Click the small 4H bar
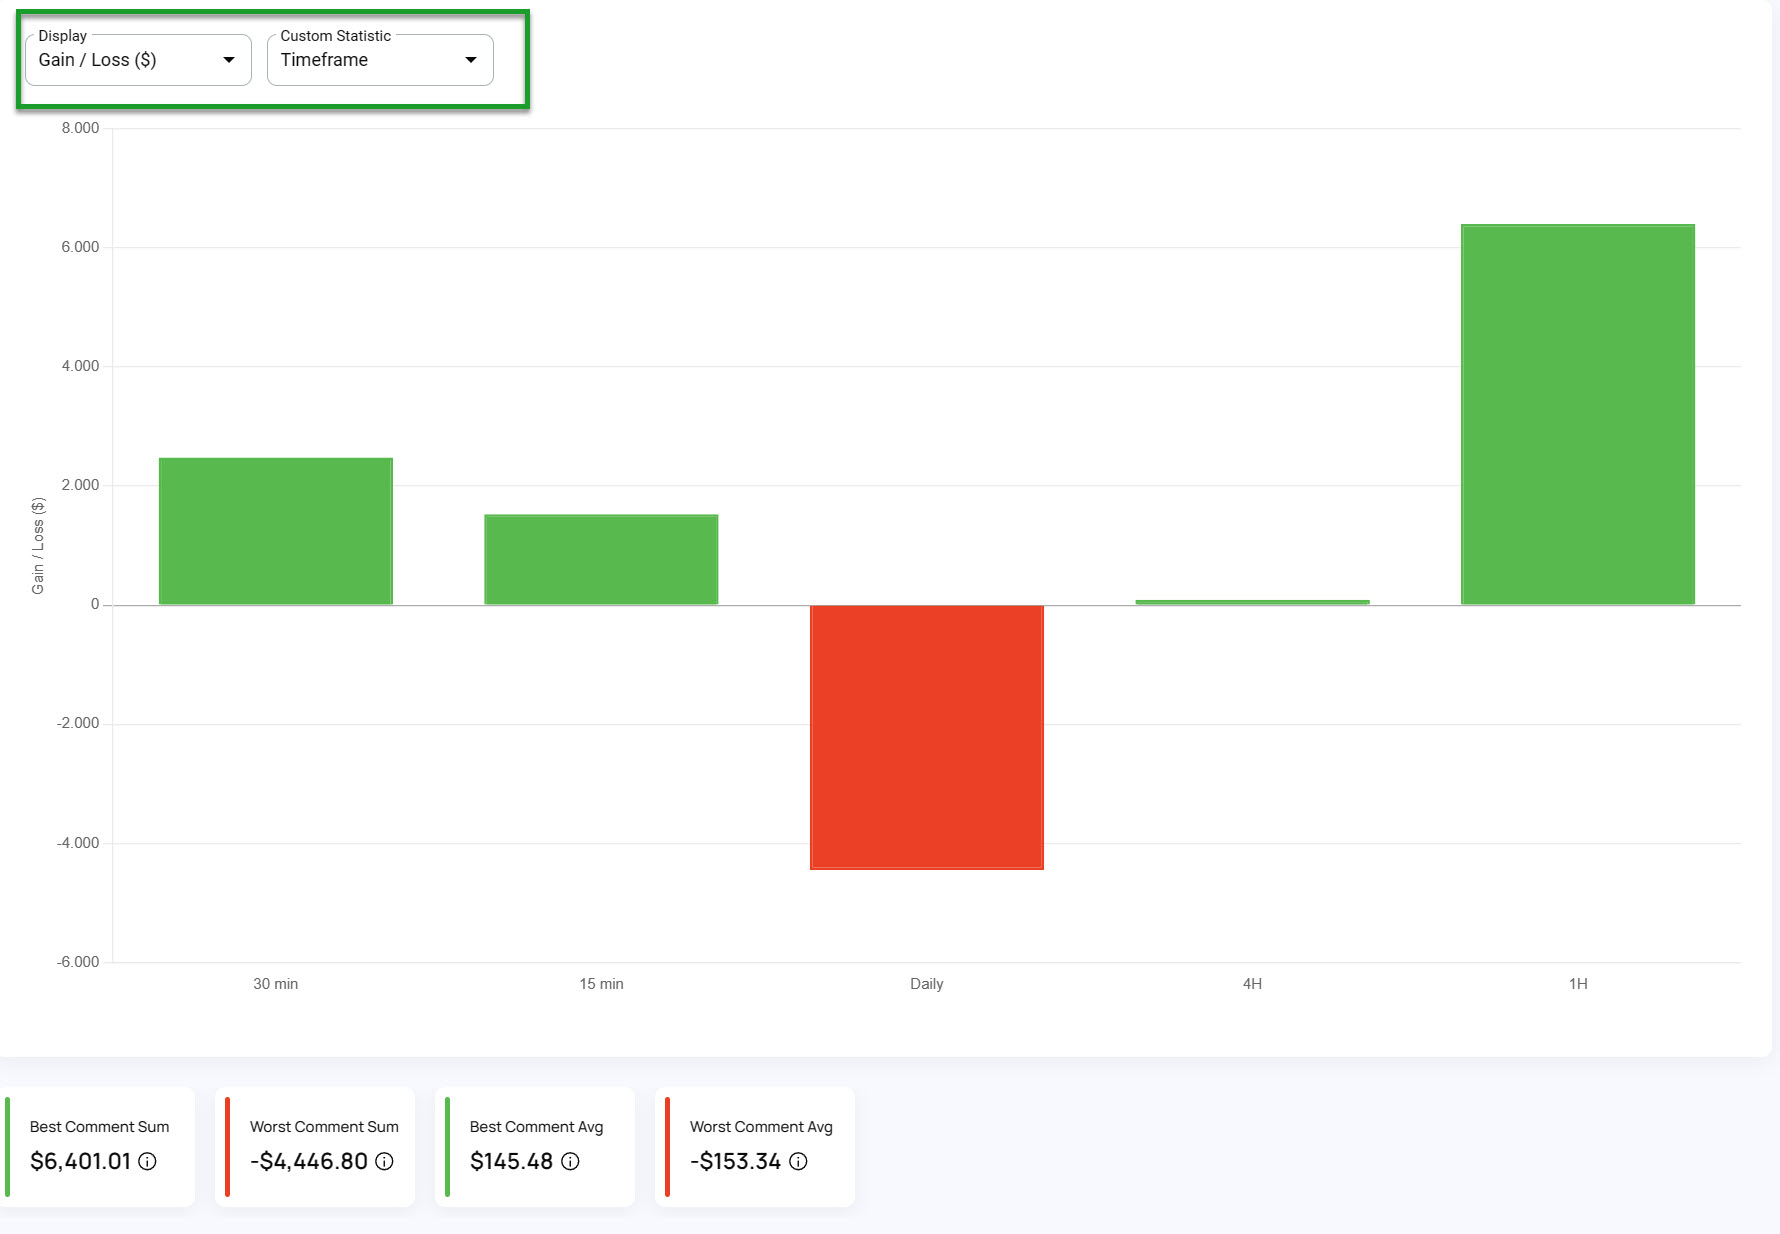The height and width of the screenshot is (1234, 1780). (1252, 599)
